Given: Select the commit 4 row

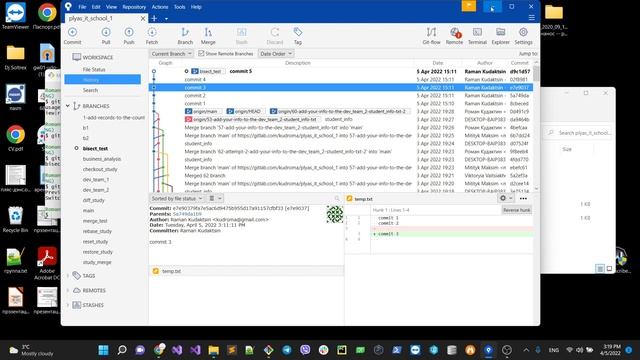Looking at the screenshot, I should [x=341, y=80].
